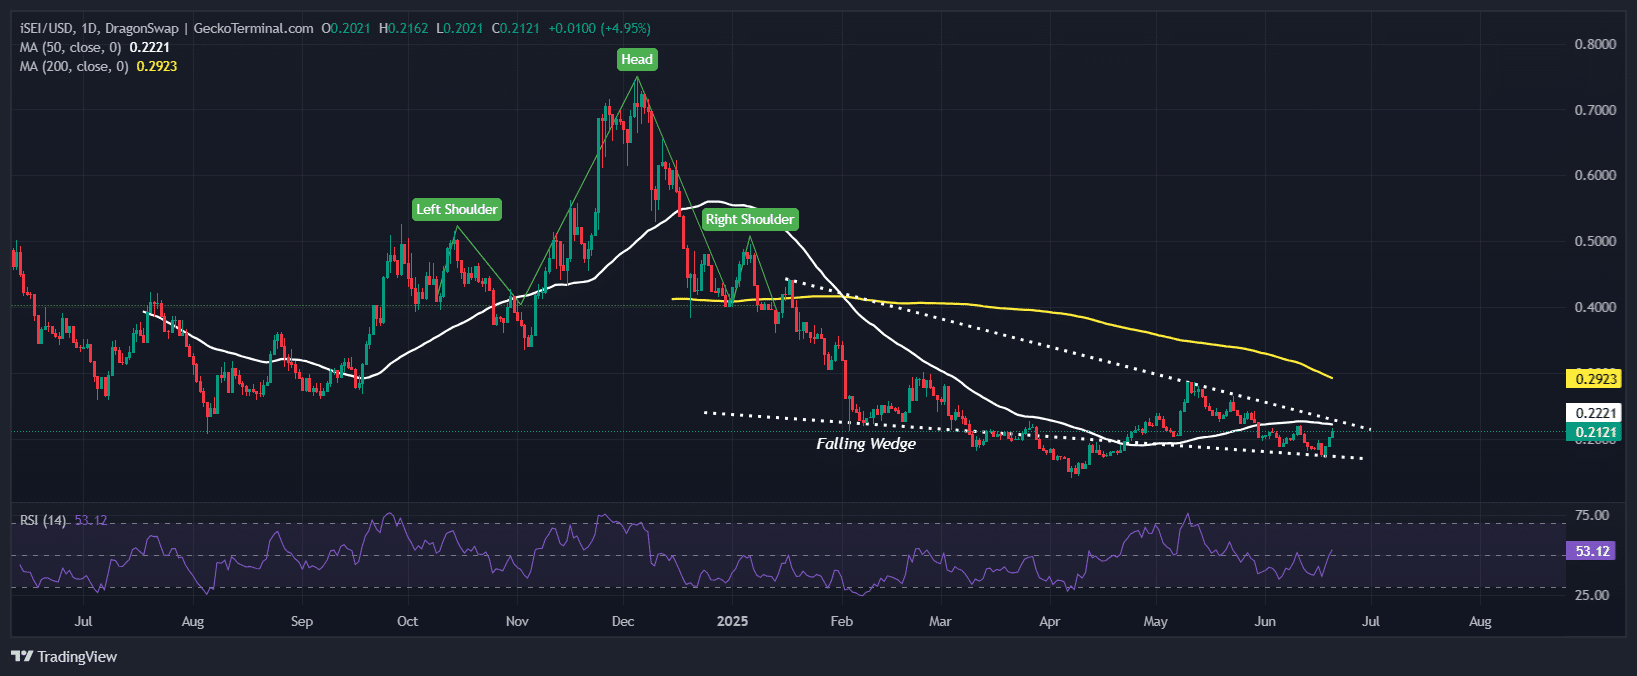The image size is (1637, 676).
Task: Click the 0.4000 price axis label
Action: click(x=1595, y=307)
